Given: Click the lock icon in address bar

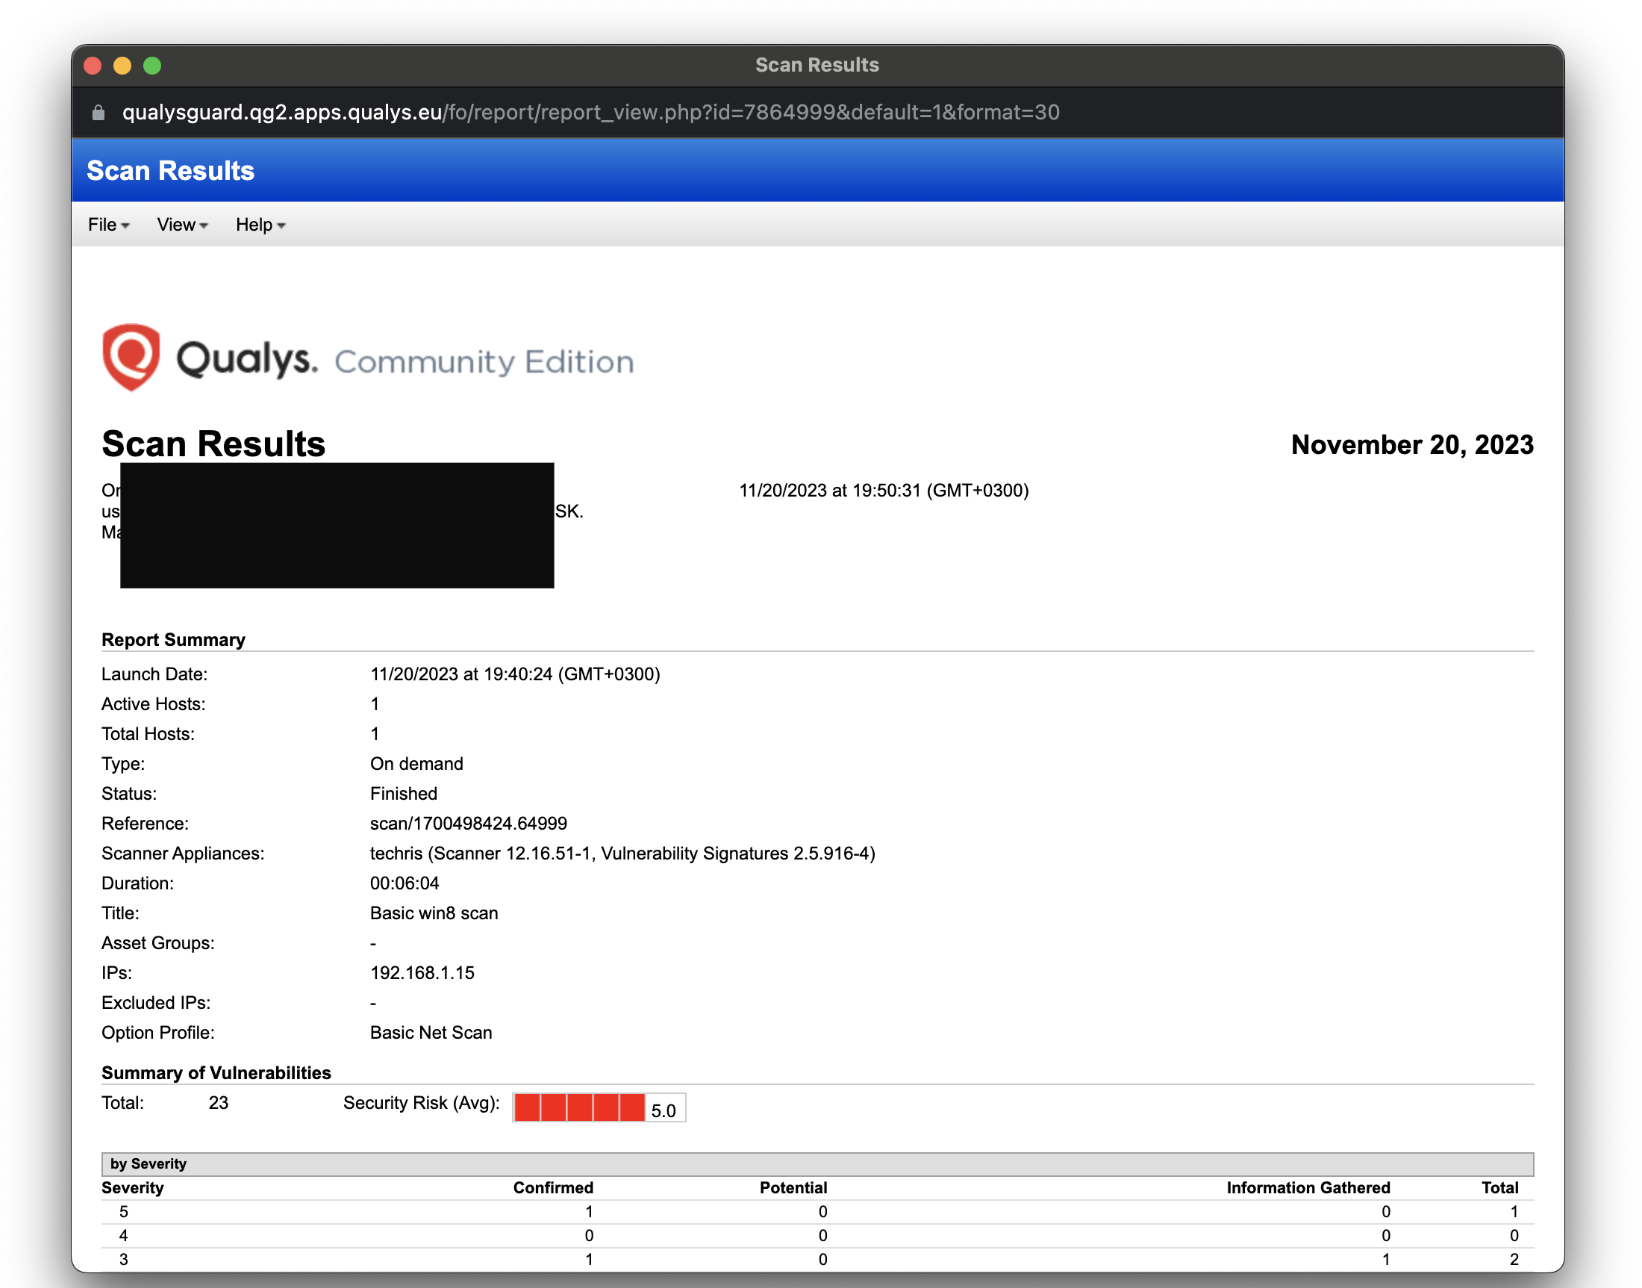Looking at the screenshot, I should tap(98, 113).
